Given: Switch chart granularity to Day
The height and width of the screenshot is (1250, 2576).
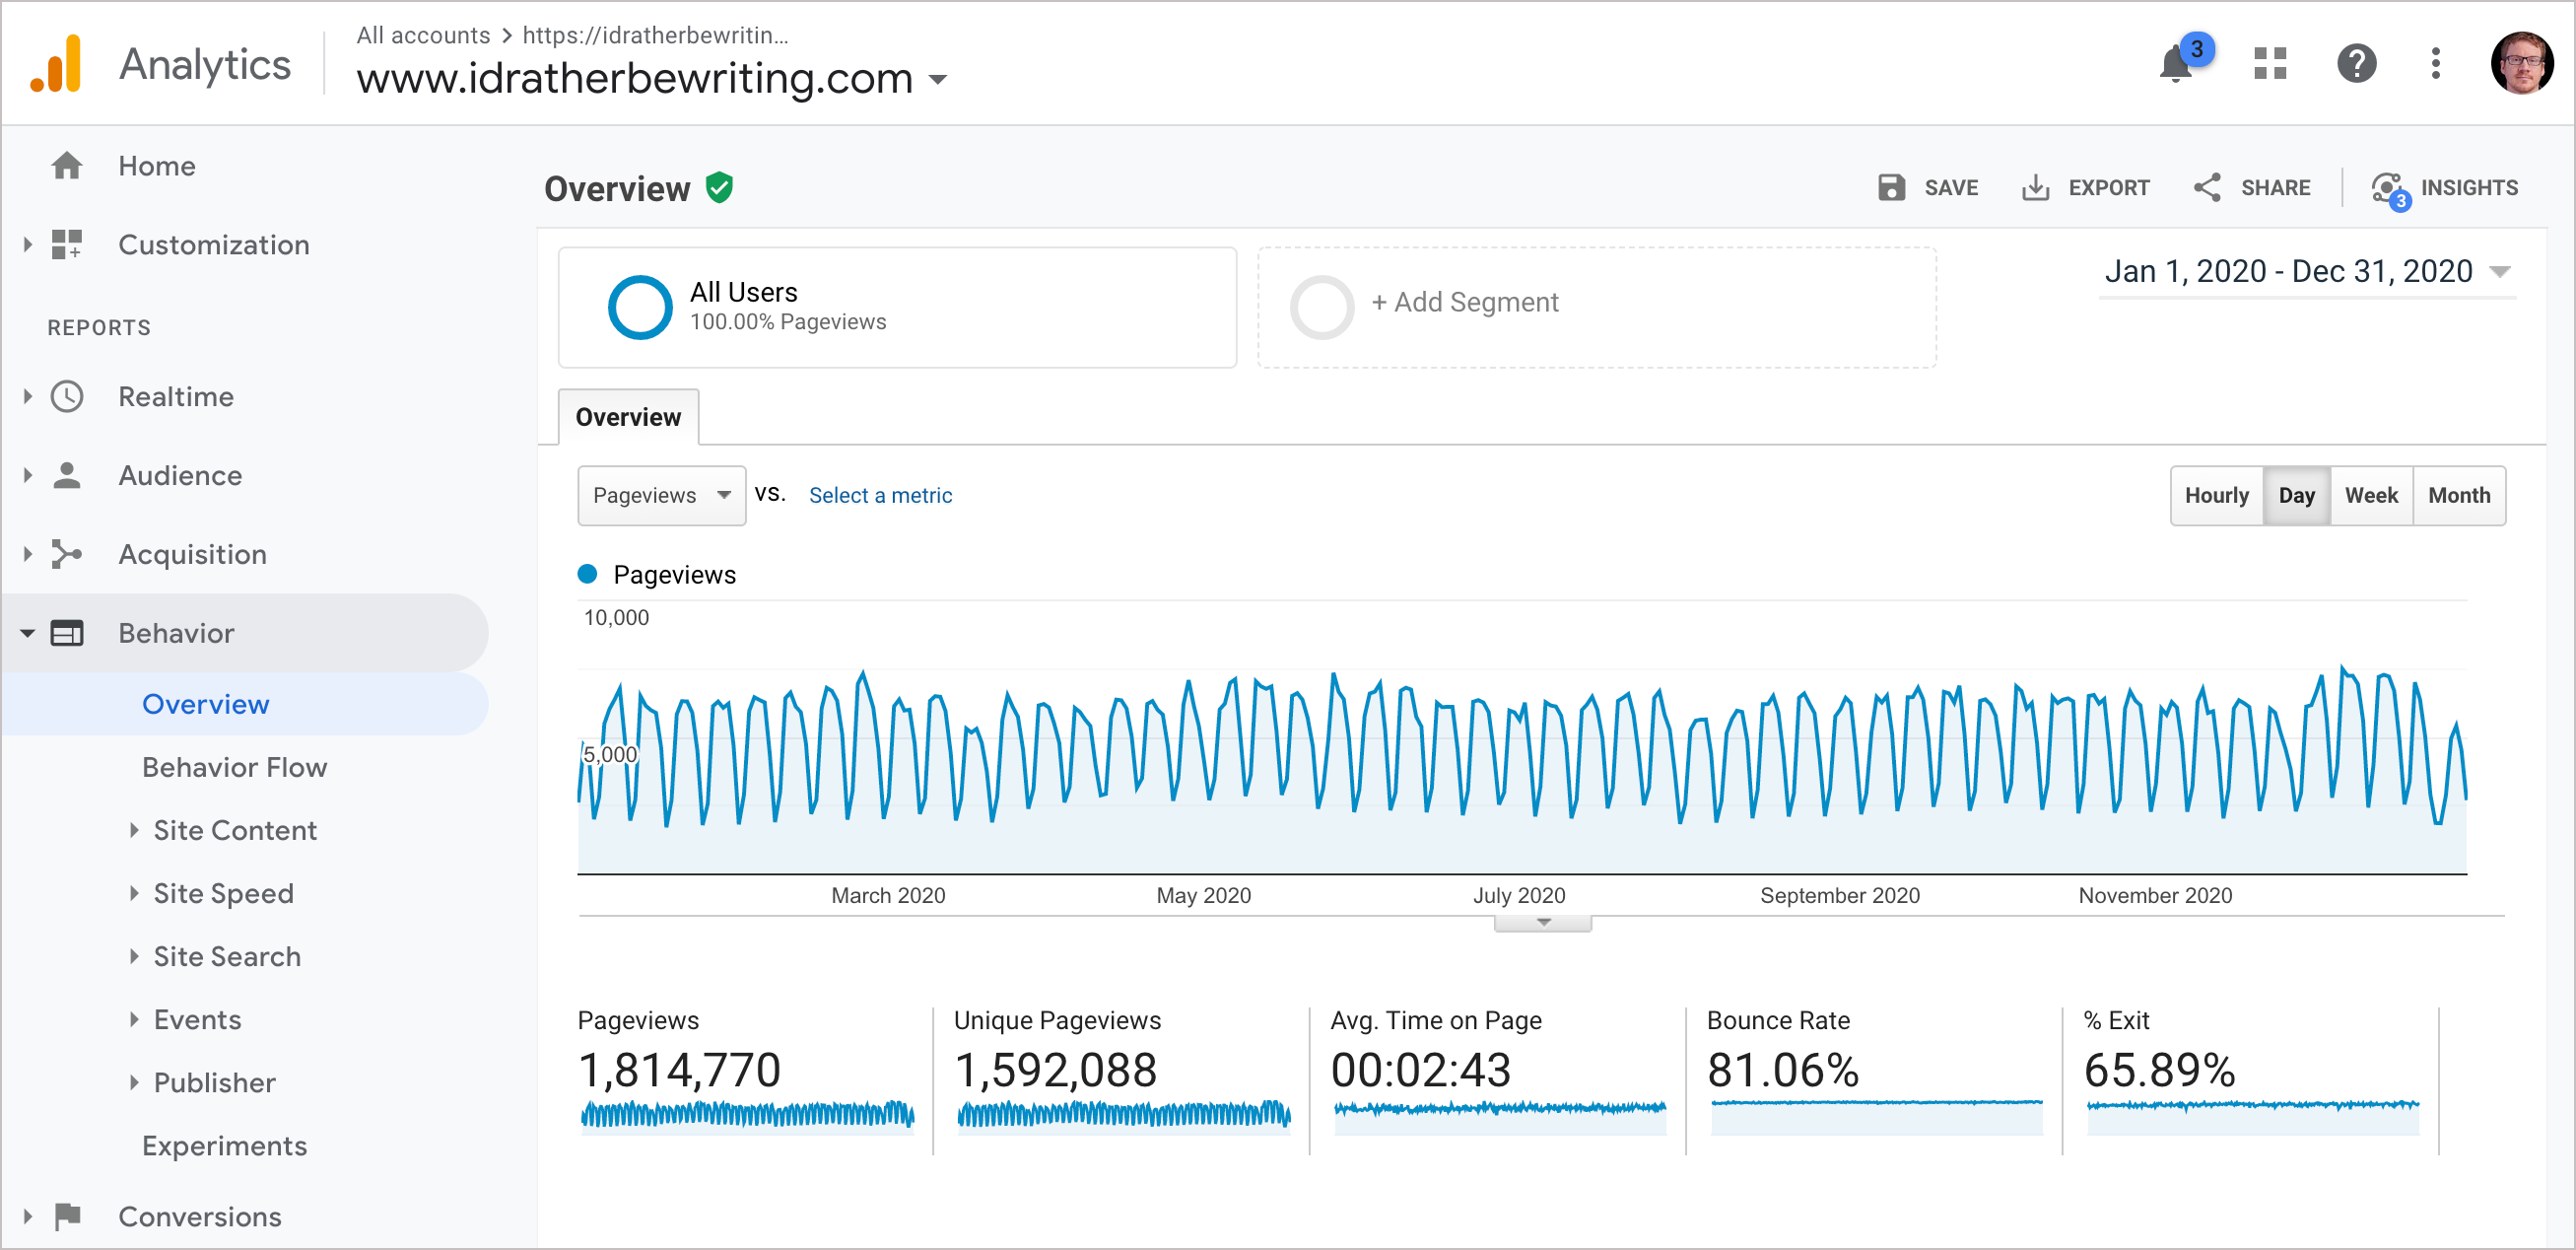Looking at the screenshot, I should pyautogui.click(x=2296, y=495).
